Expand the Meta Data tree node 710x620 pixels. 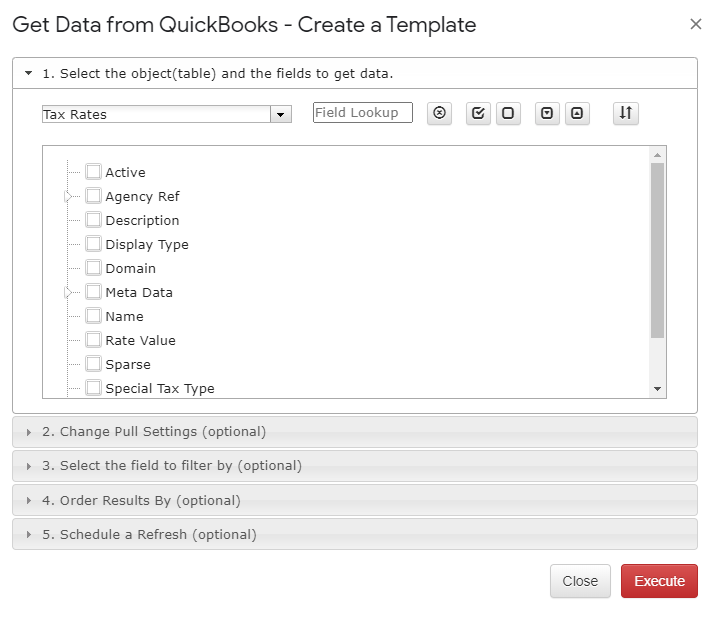pyautogui.click(x=68, y=293)
